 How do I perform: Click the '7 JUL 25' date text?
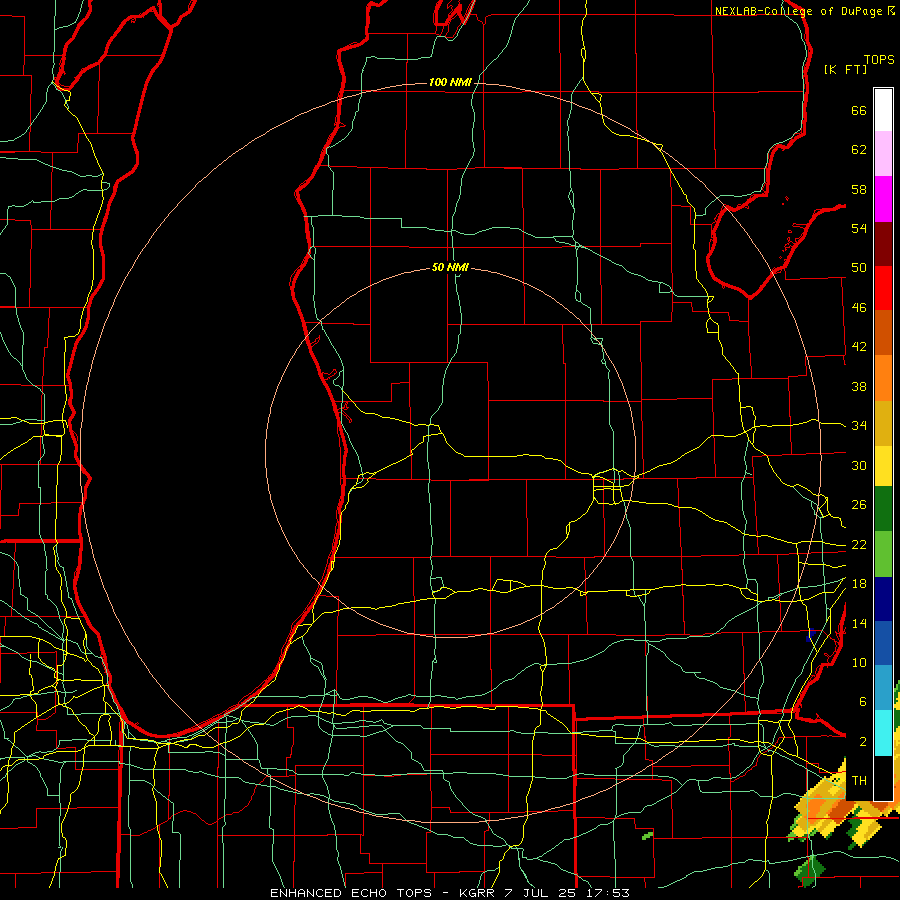tap(542, 893)
